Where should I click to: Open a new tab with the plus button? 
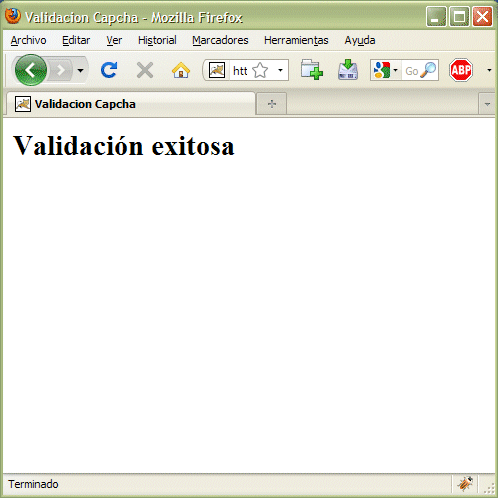[272, 104]
